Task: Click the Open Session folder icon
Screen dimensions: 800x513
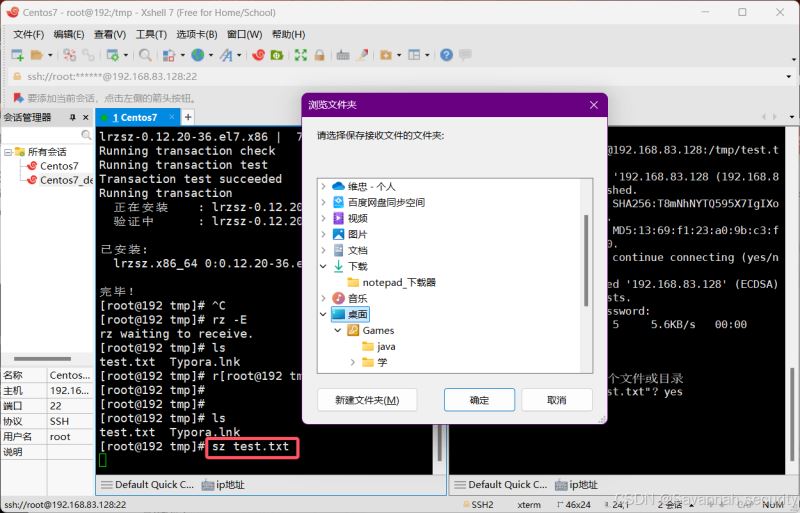Action: pyautogui.click(x=36, y=55)
